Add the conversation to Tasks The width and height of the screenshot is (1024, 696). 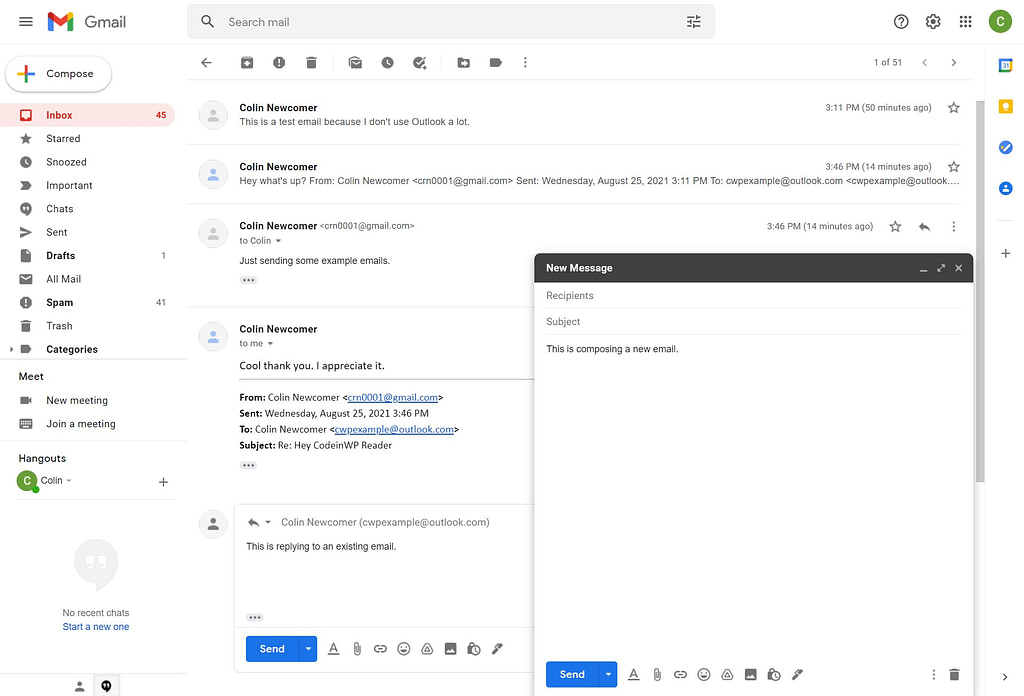click(x=419, y=62)
